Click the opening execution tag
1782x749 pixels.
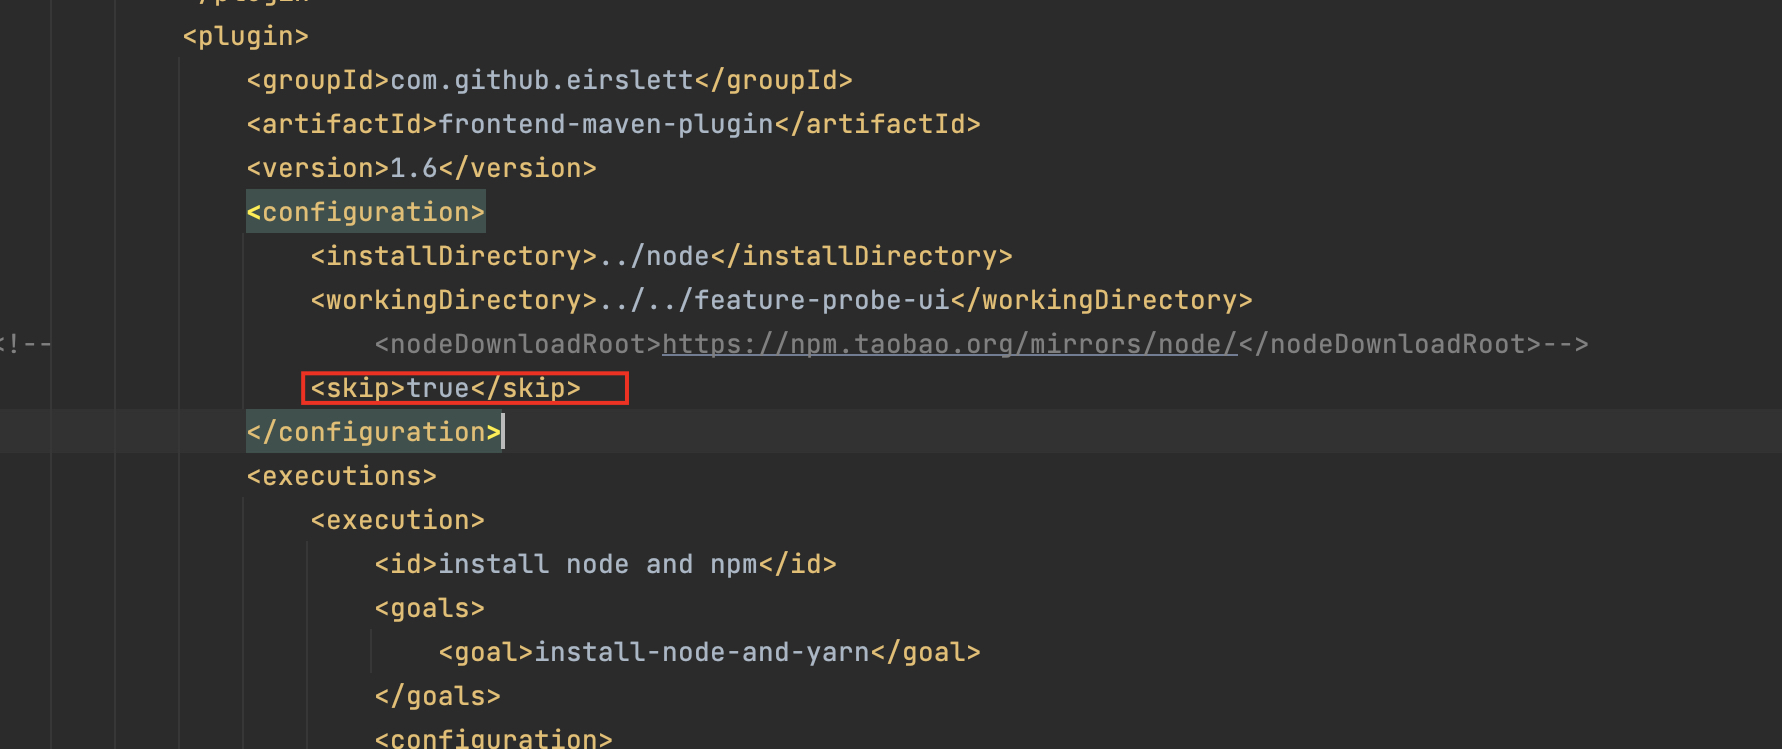pyautogui.click(x=397, y=520)
